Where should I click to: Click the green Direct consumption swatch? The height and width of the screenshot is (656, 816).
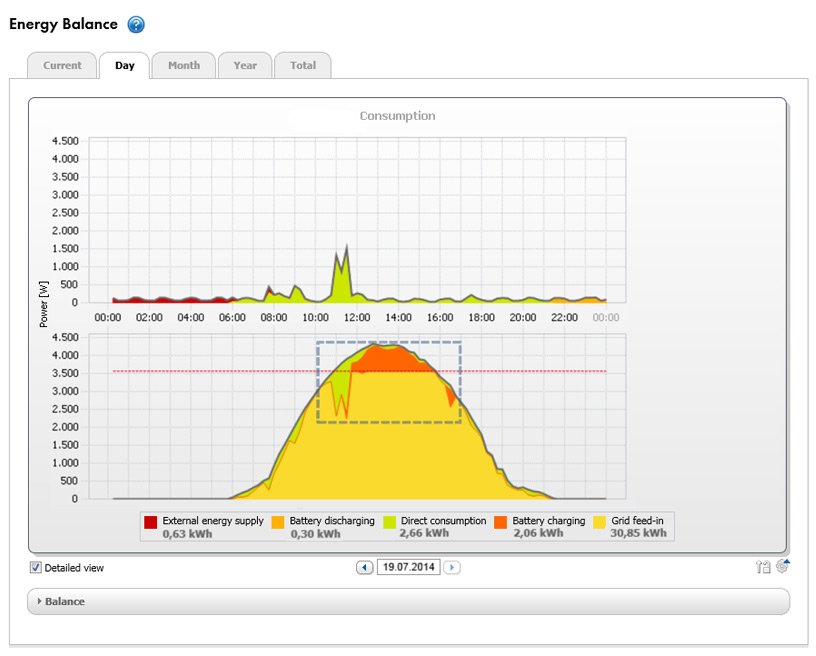(390, 522)
